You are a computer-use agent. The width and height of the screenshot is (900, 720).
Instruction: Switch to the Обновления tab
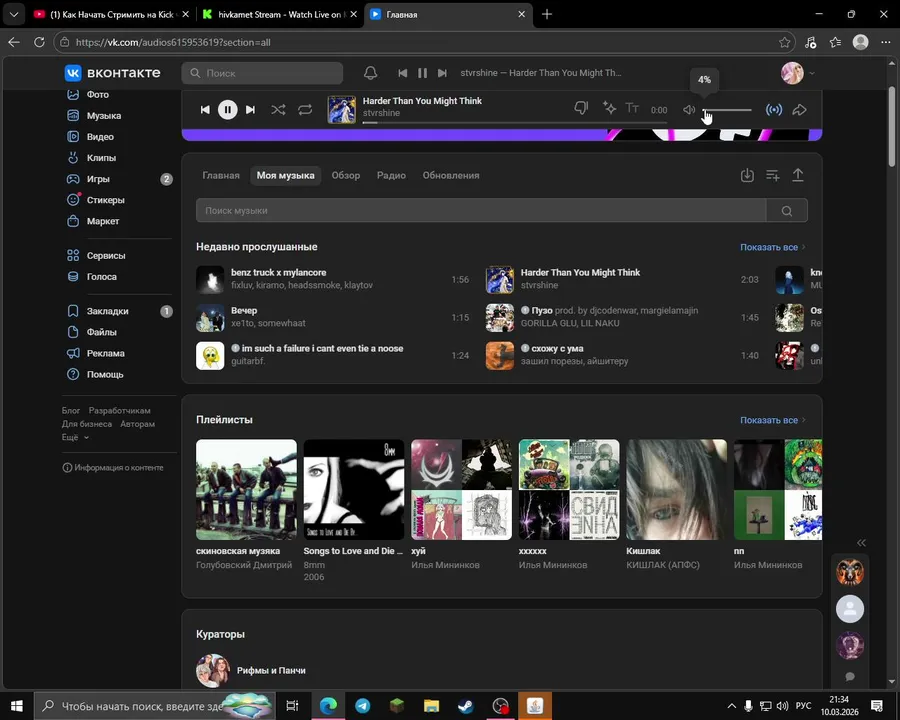(x=451, y=175)
